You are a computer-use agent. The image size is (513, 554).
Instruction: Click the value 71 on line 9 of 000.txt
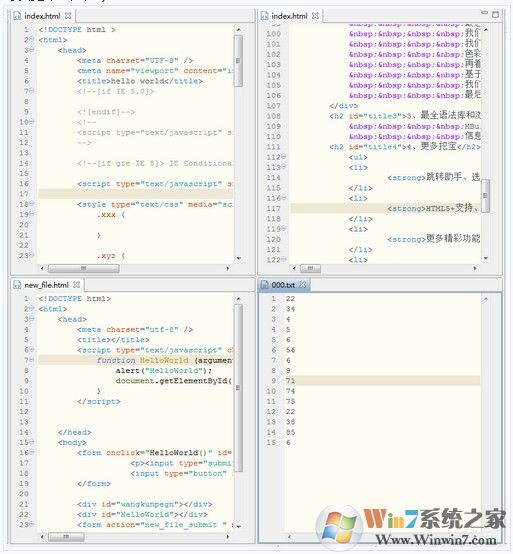290,381
